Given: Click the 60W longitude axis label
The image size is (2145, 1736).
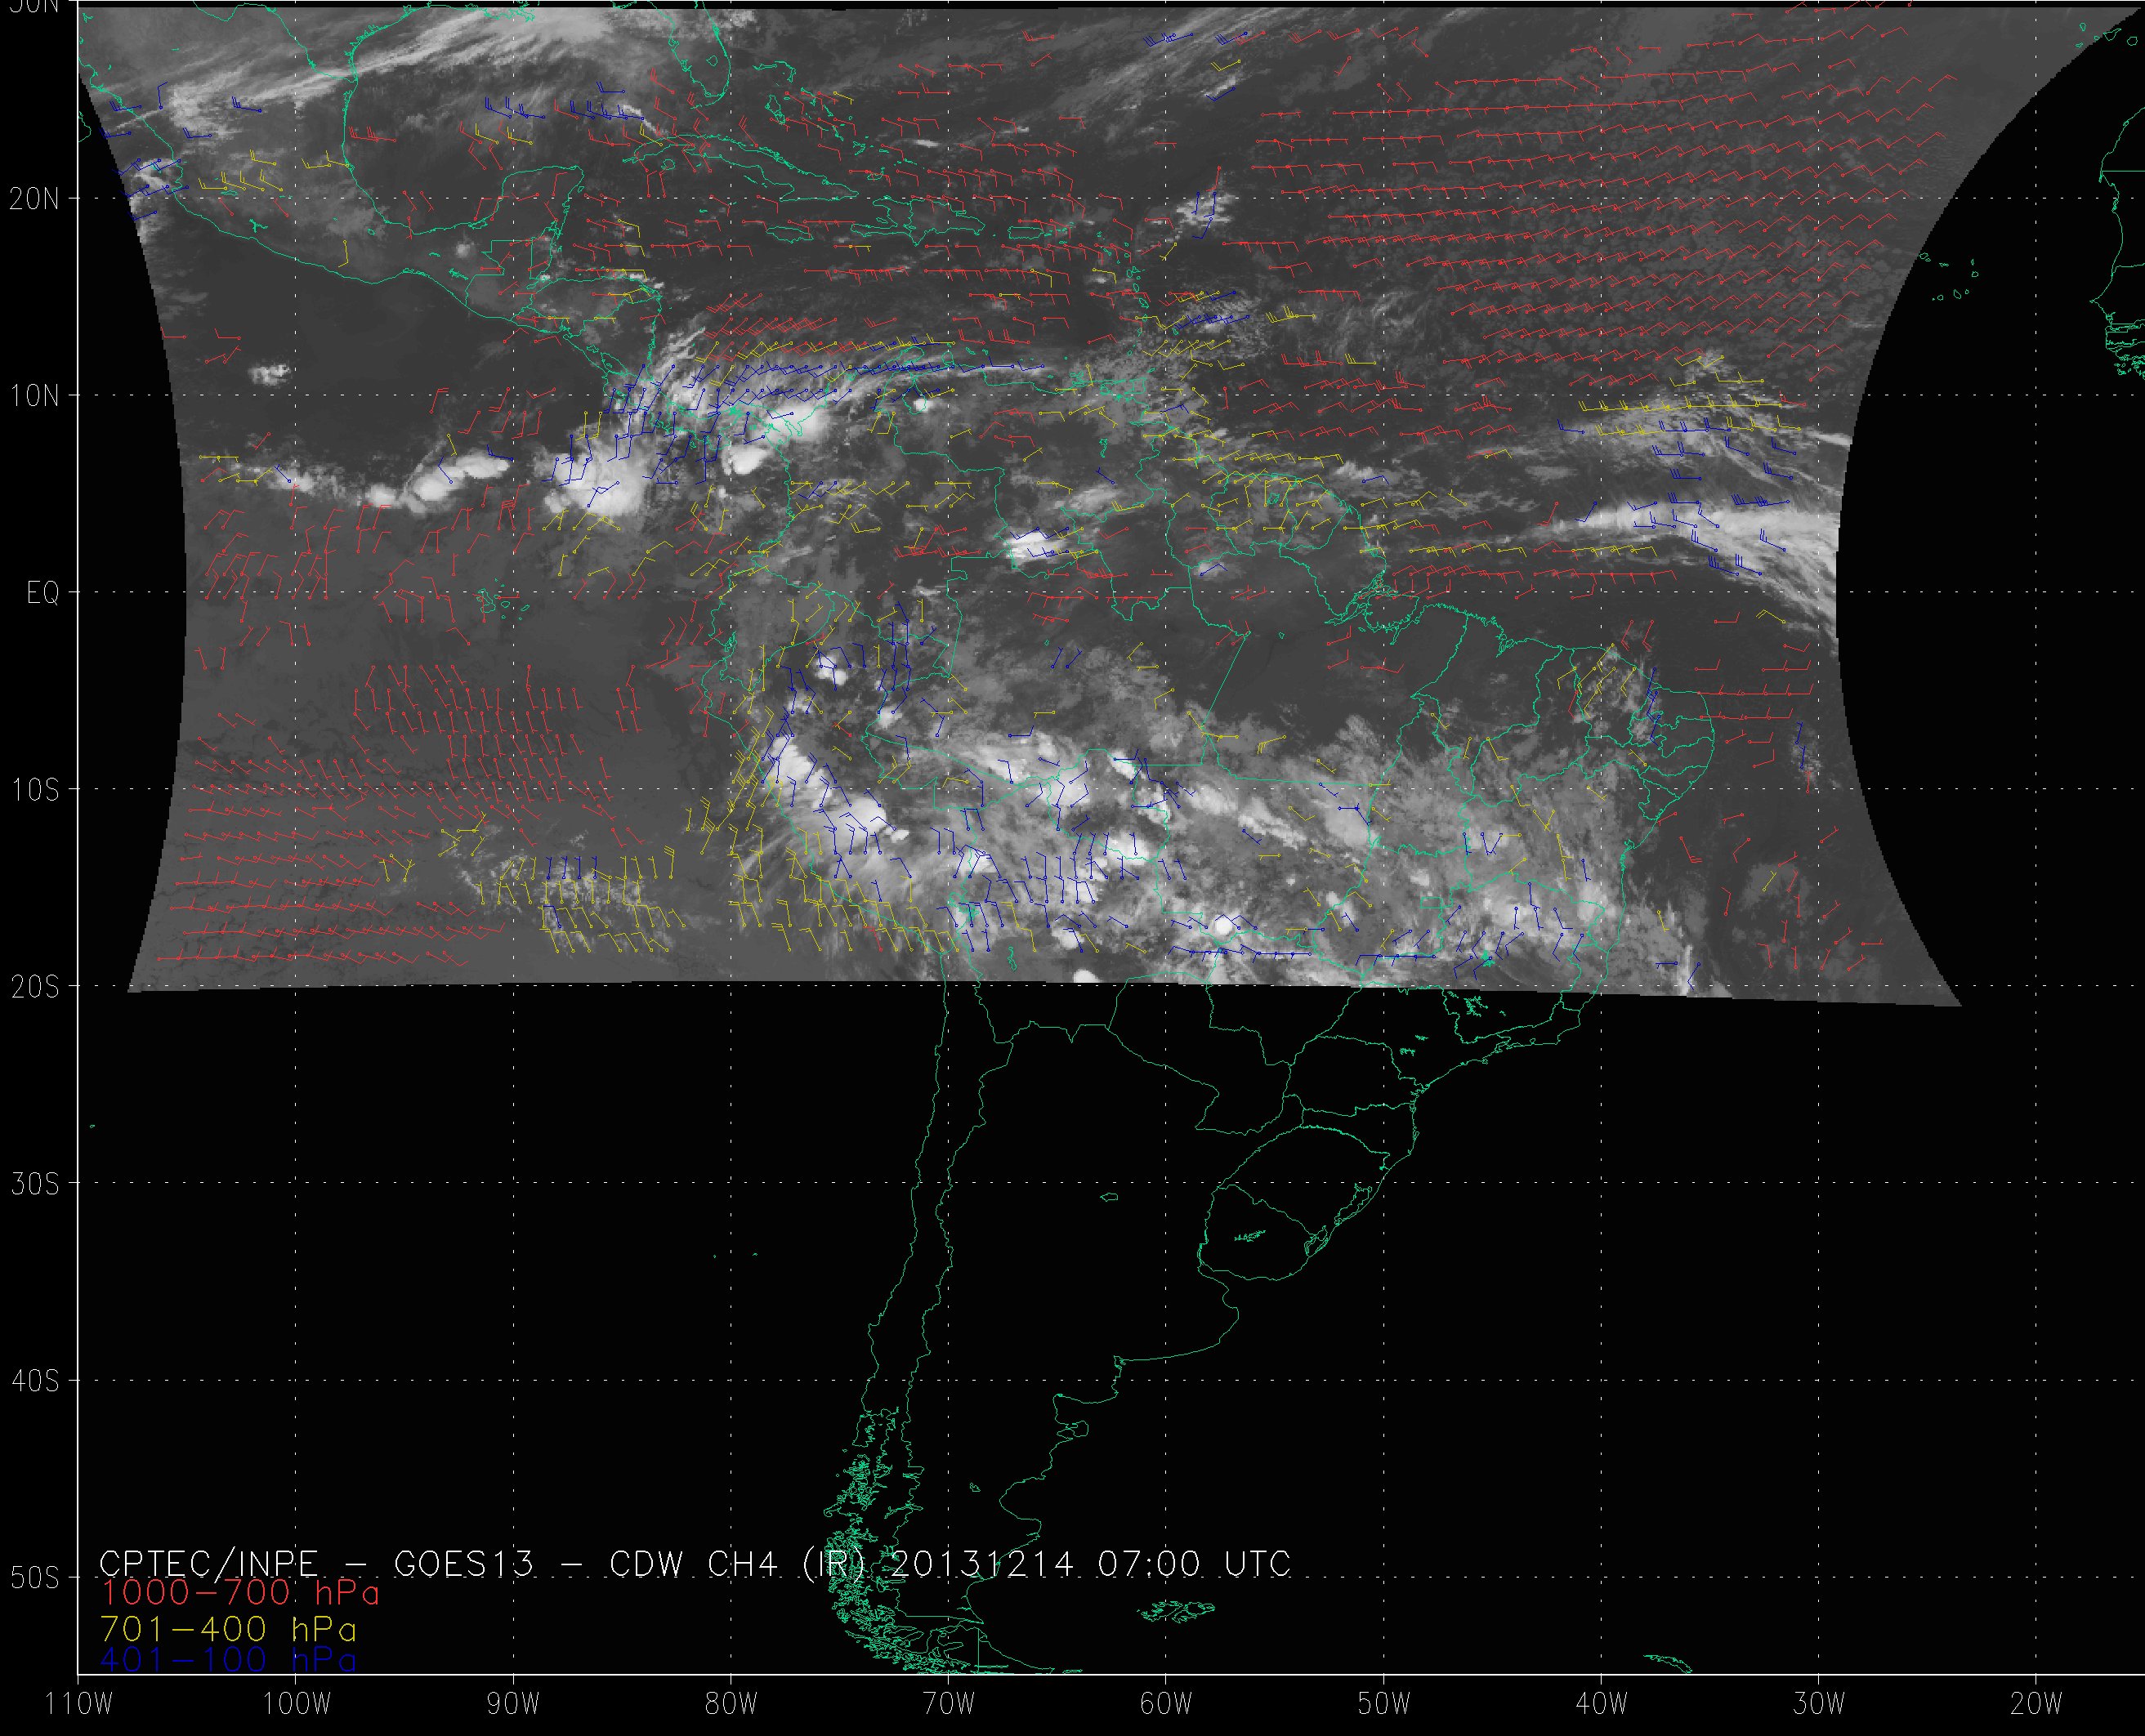Looking at the screenshot, I should 1166,1704.
